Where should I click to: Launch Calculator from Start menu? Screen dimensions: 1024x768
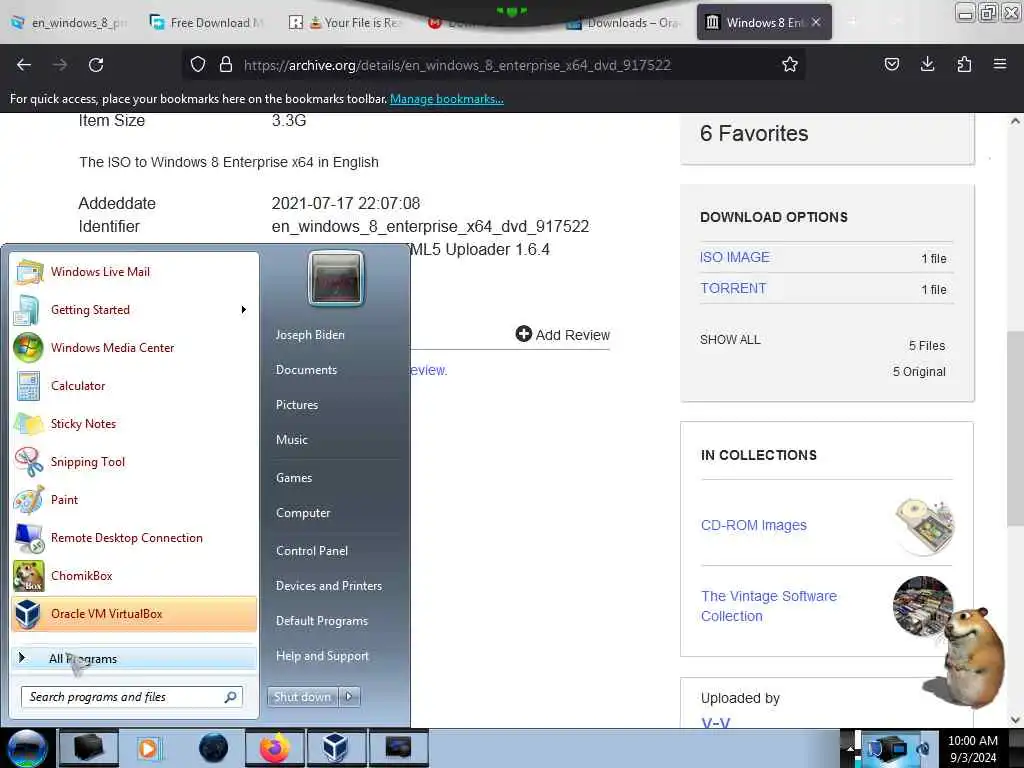(134, 385)
